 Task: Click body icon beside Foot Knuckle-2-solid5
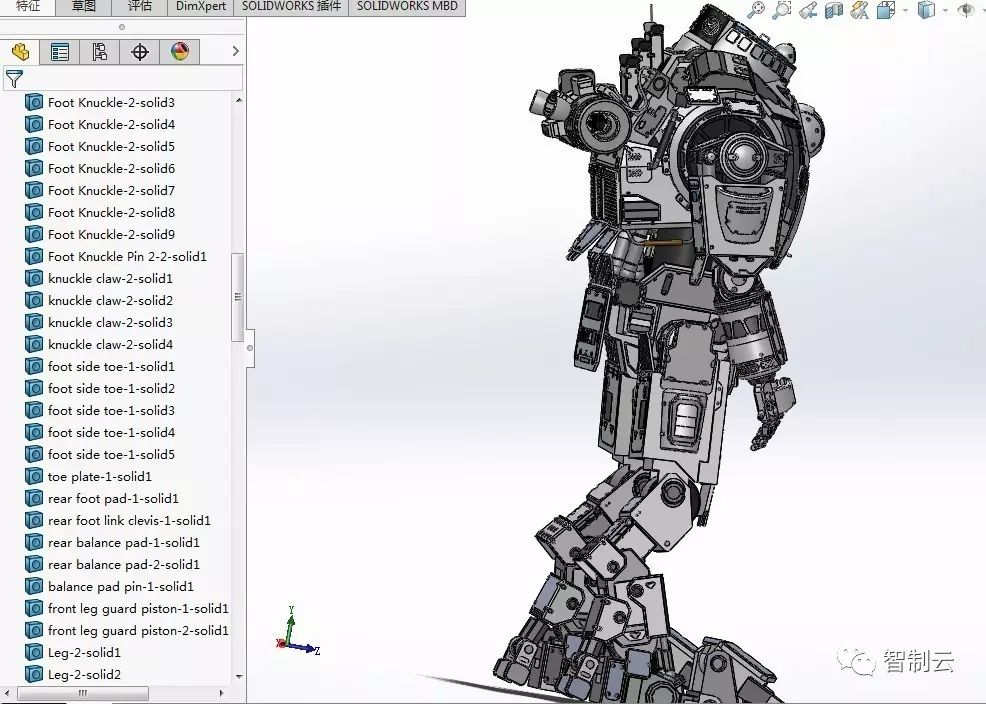point(34,146)
